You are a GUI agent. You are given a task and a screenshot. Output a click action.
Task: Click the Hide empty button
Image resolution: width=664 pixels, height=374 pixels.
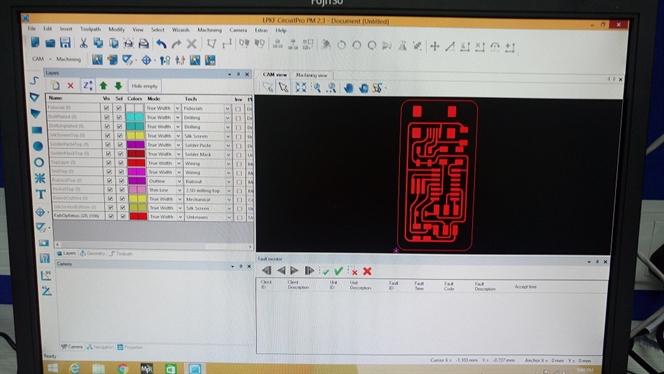click(x=144, y=86)
